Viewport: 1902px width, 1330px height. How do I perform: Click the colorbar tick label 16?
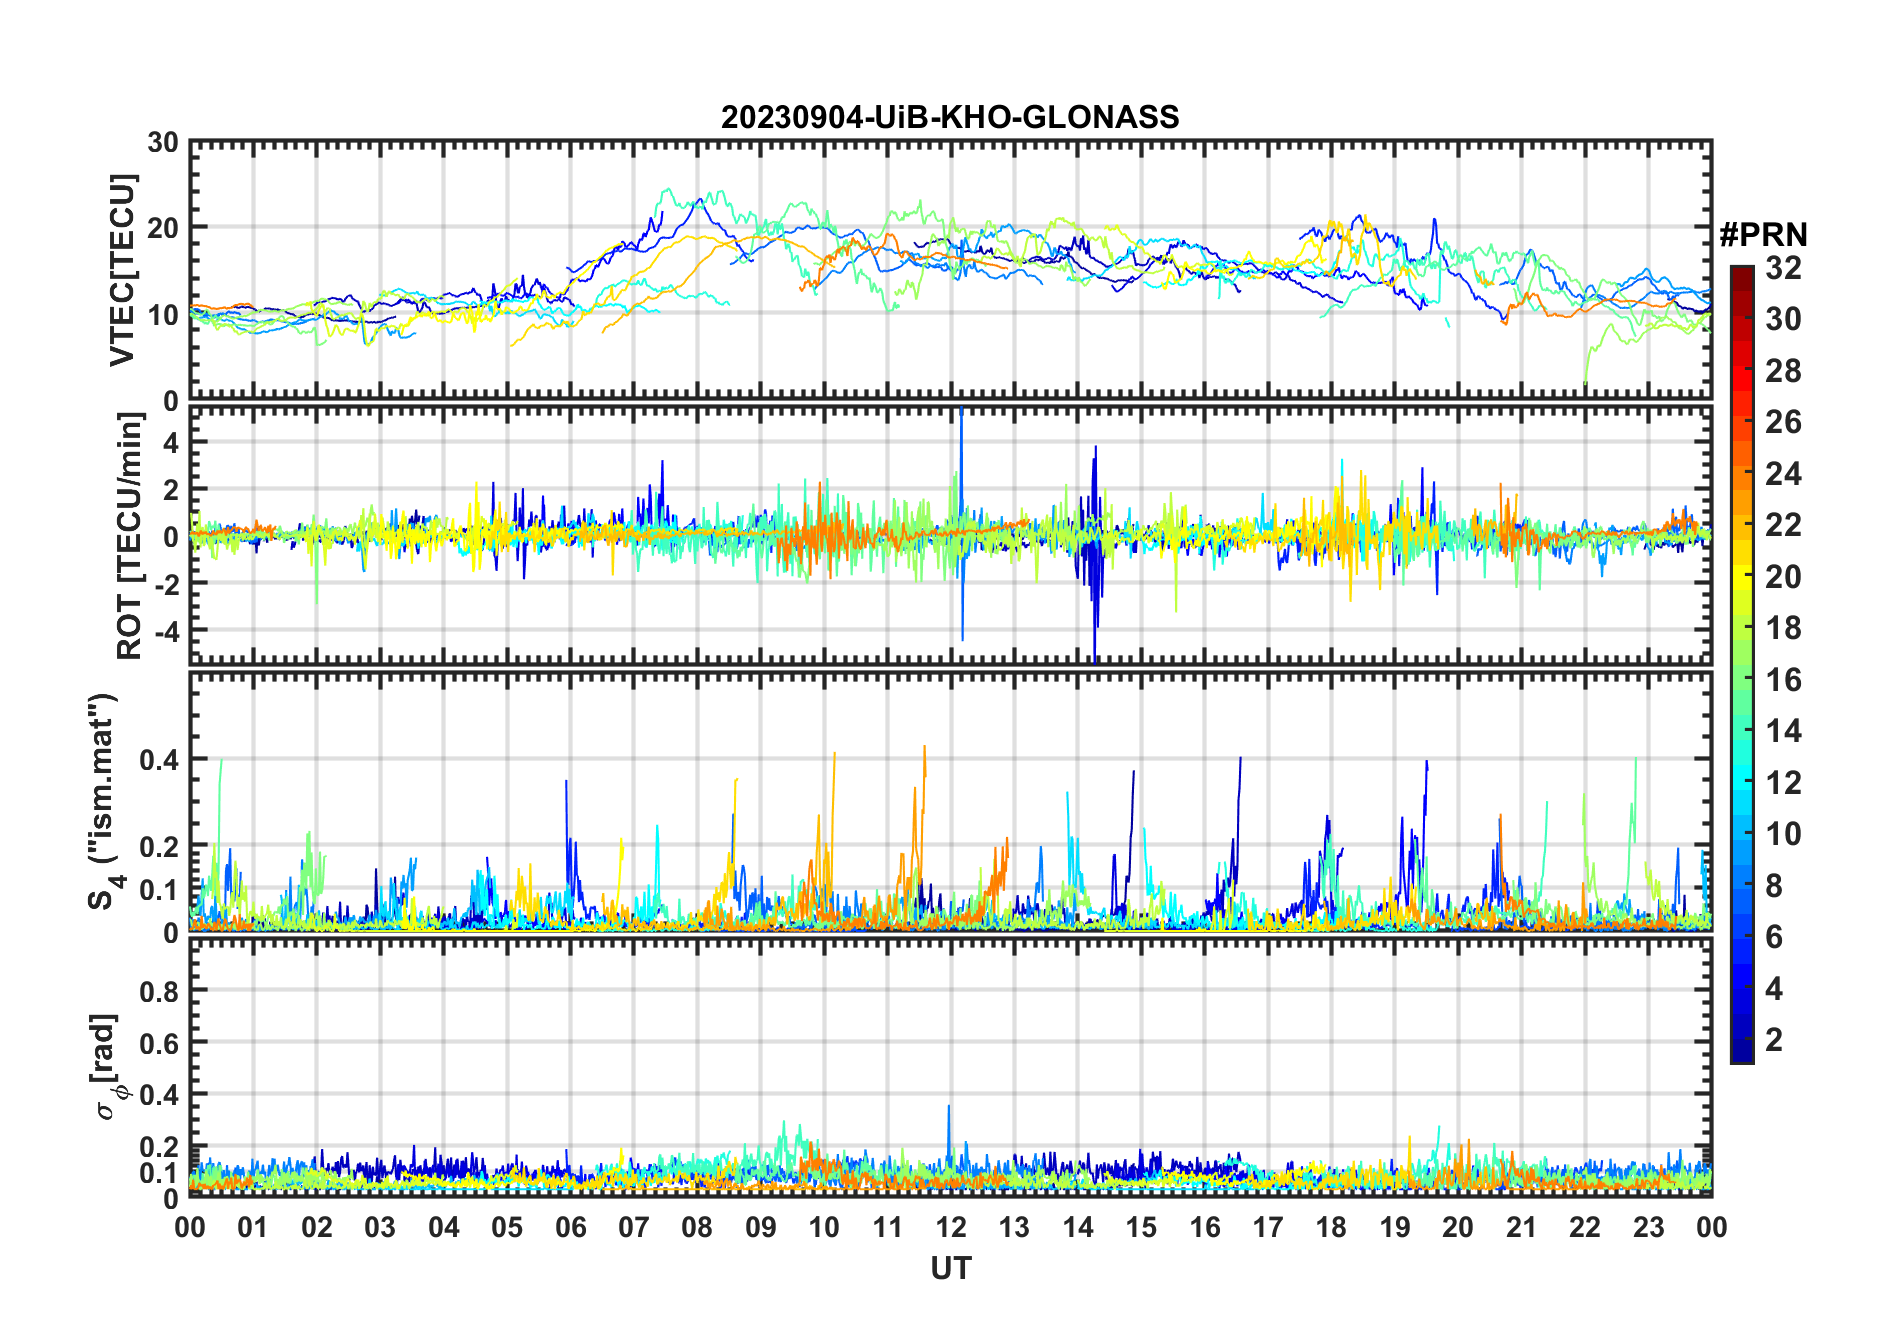point(1783,680)
